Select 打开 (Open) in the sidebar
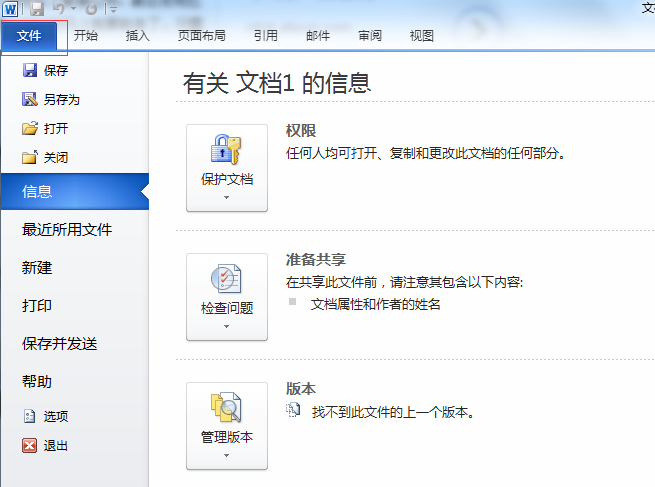 (x=55, y=129)
